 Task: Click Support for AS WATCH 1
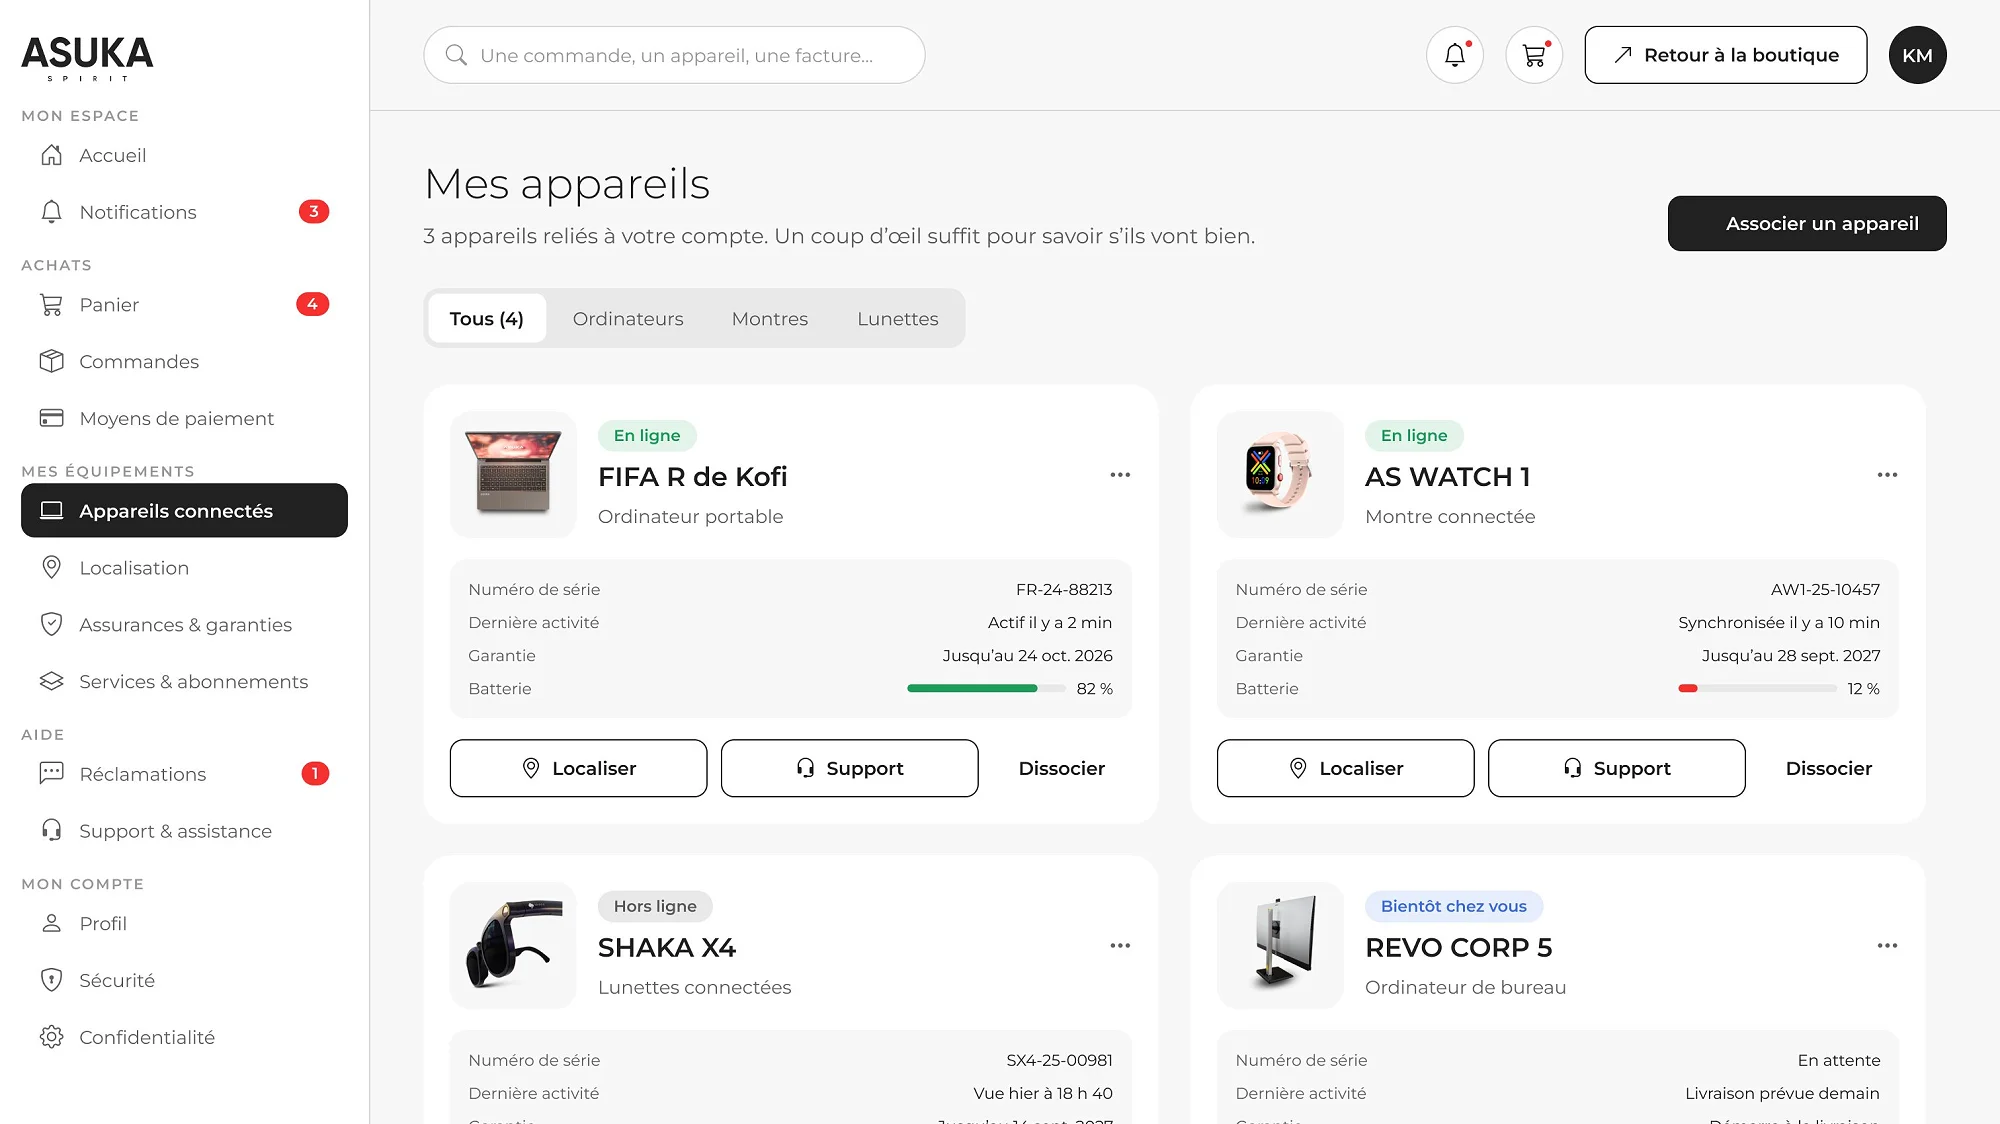click(1617, 769)
